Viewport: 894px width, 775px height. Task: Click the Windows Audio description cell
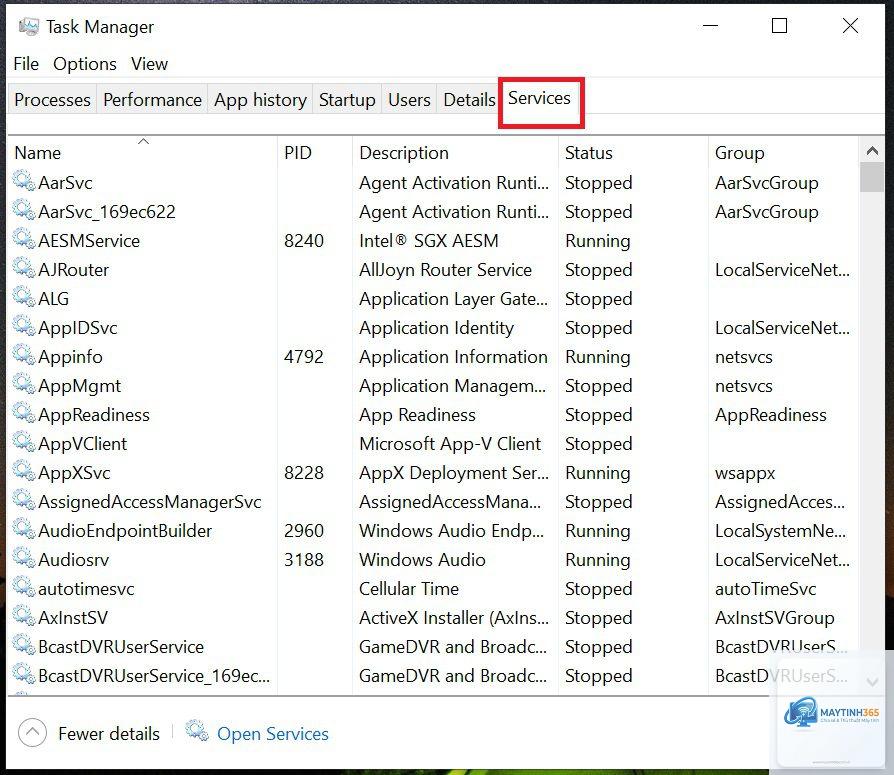tap(422, 561)
